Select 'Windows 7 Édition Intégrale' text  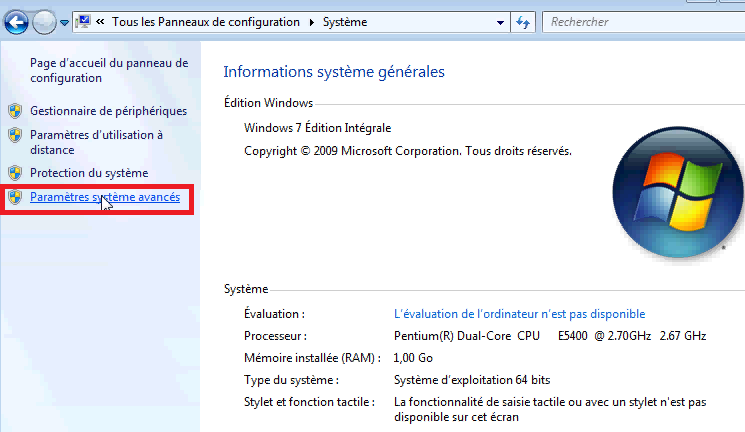[x=317, y=128]
